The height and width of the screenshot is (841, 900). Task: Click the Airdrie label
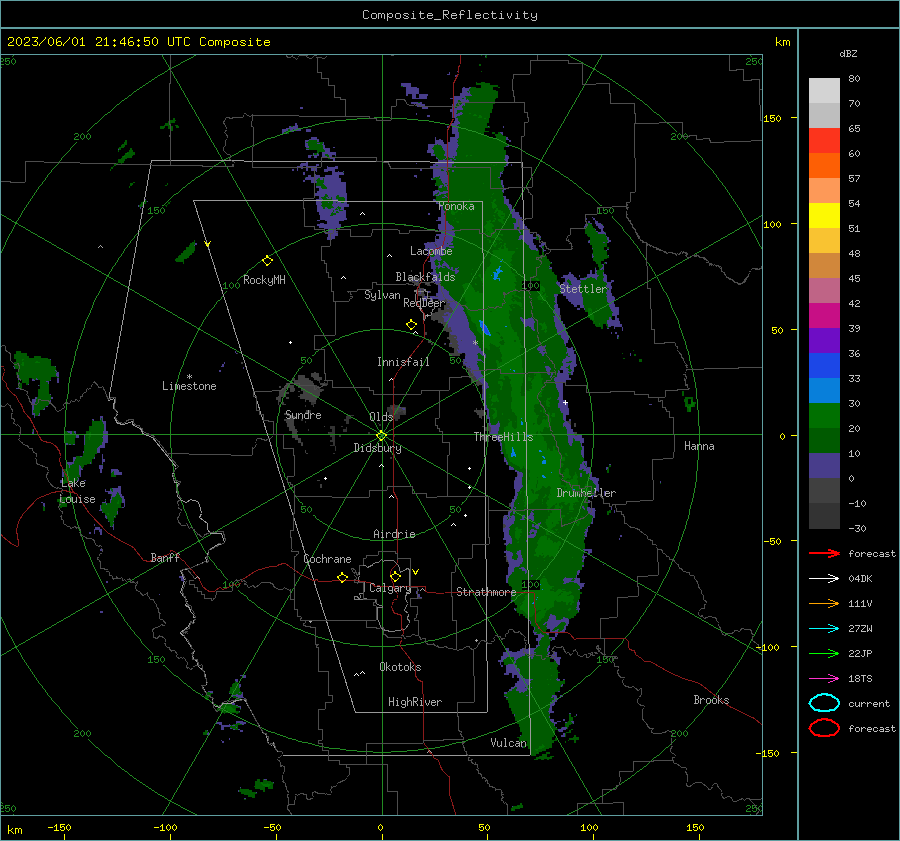(394, 534)
